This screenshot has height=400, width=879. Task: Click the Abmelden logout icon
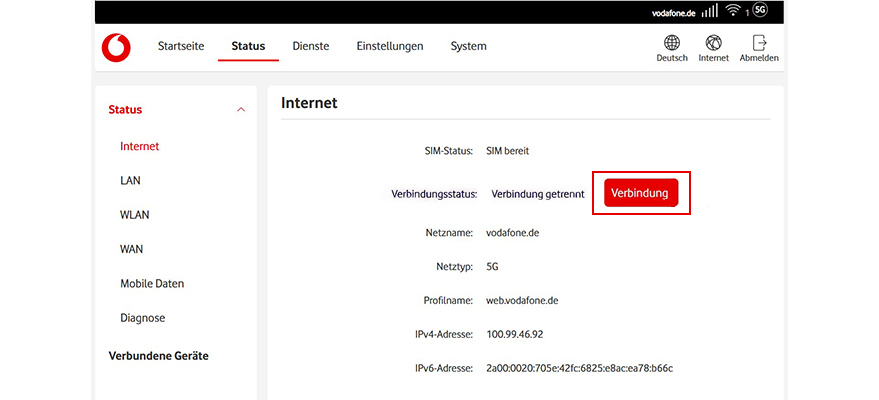pos(759,43)
